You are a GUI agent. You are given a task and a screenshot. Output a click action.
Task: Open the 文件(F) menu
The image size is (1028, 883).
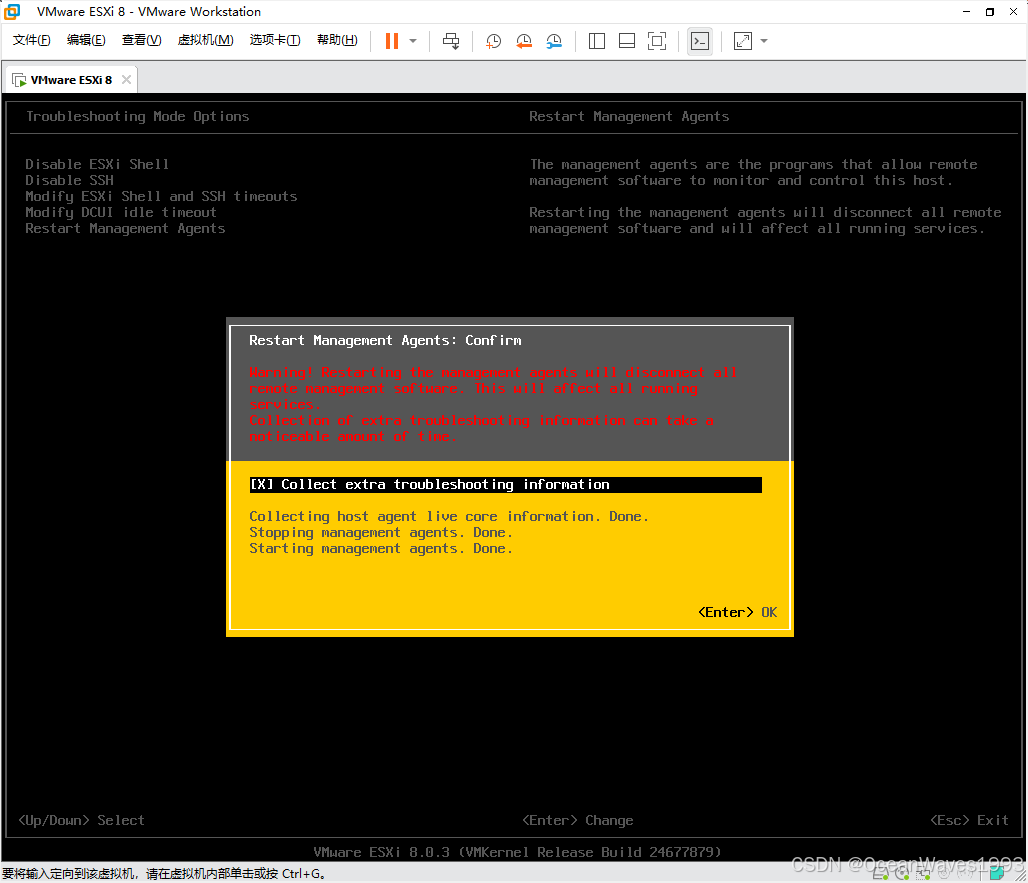point(31,40)
